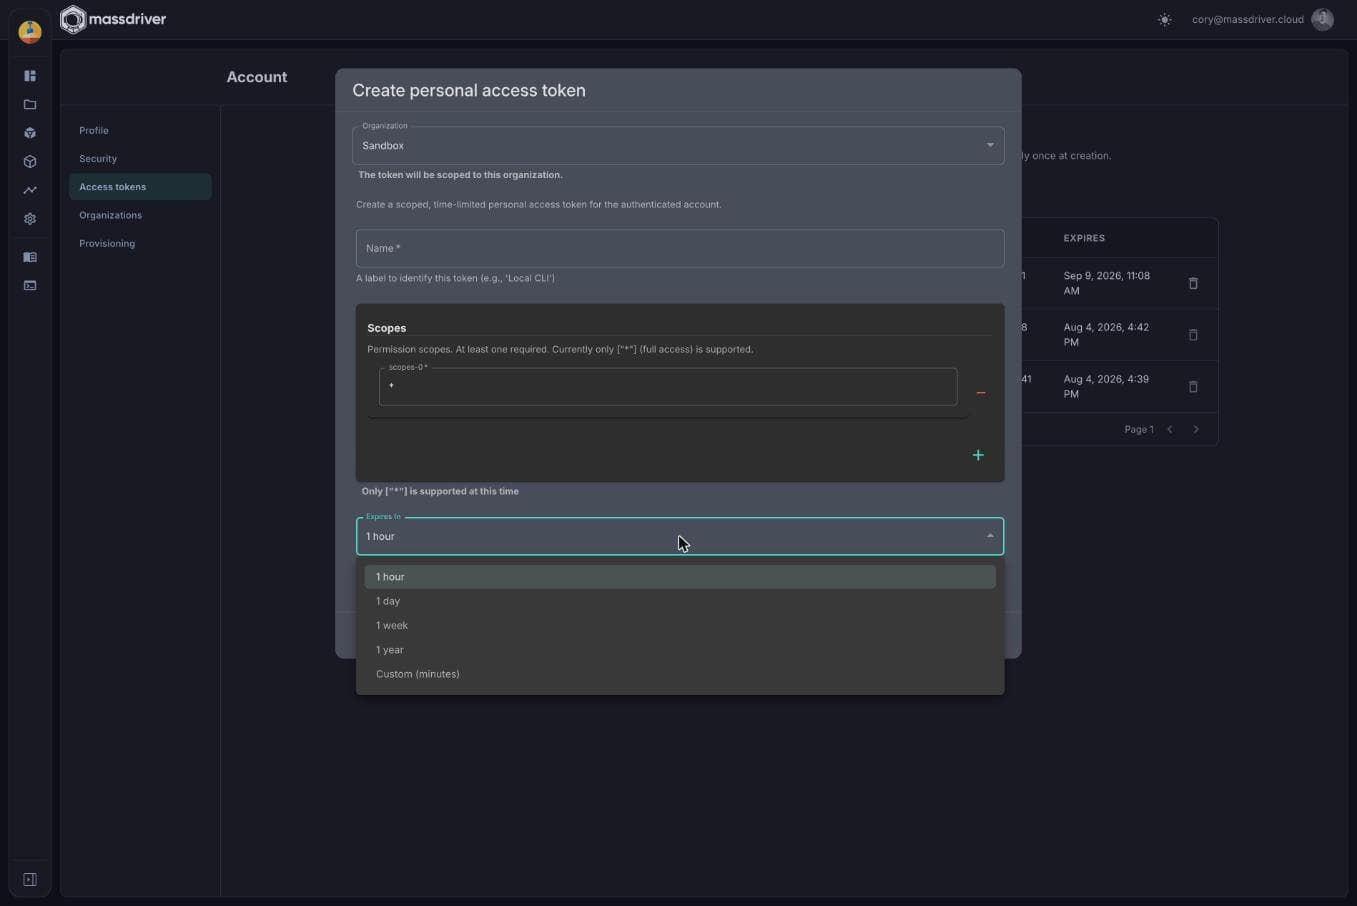Screen dimensions: 1357x906
Task: Click the massdriver logo
Action: click(x=113, y=19)
